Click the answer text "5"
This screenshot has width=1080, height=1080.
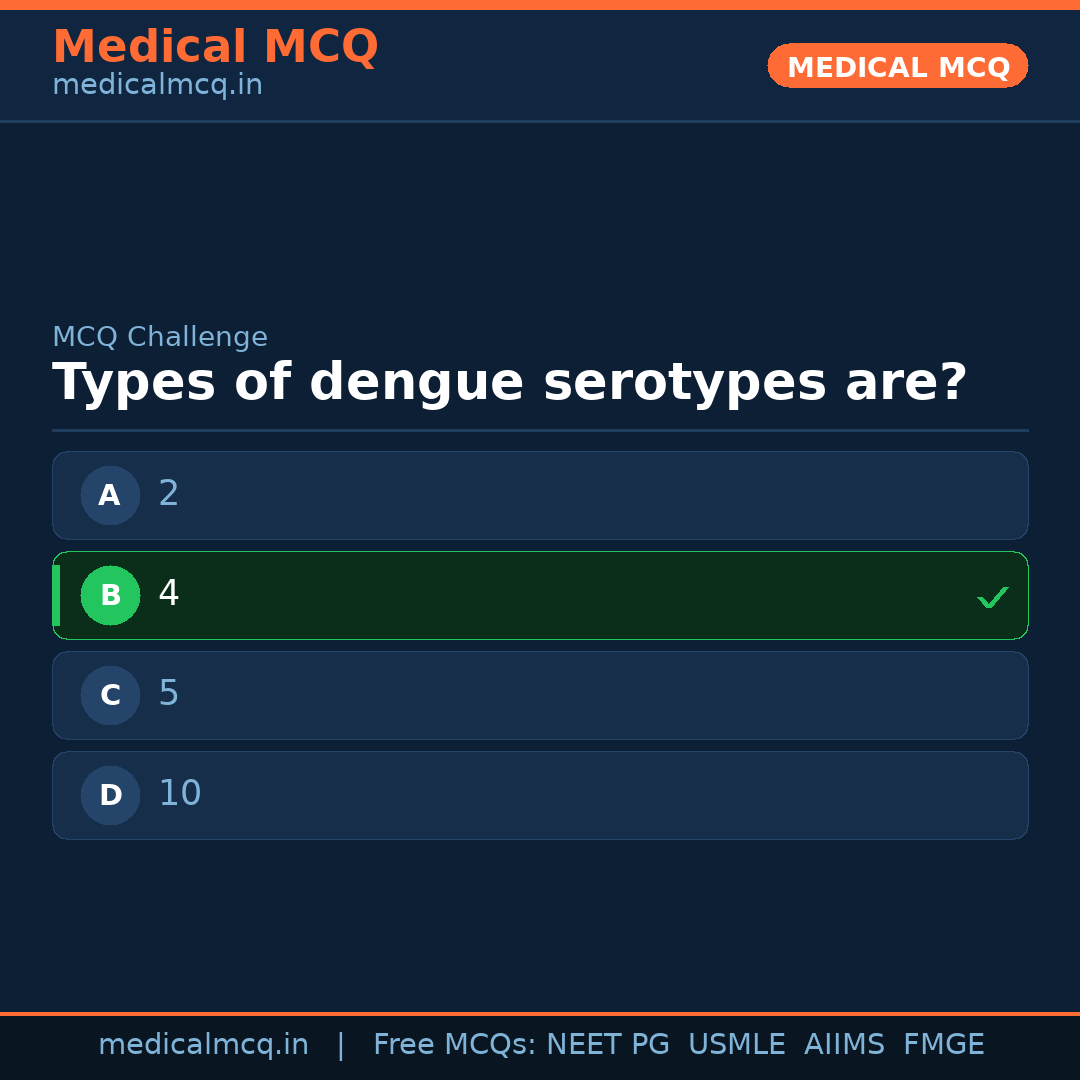click(169, 694)
